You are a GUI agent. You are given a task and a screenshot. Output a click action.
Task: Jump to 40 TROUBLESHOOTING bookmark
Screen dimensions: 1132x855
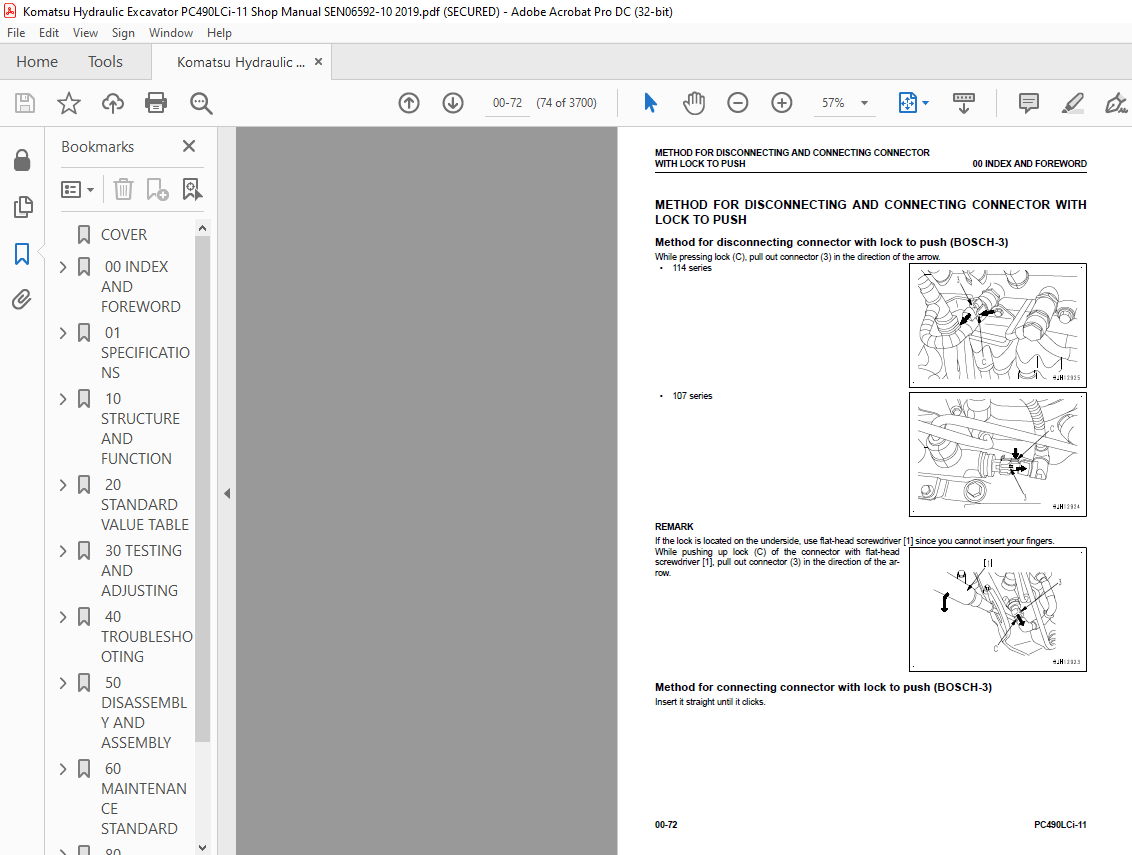[147, 637]
